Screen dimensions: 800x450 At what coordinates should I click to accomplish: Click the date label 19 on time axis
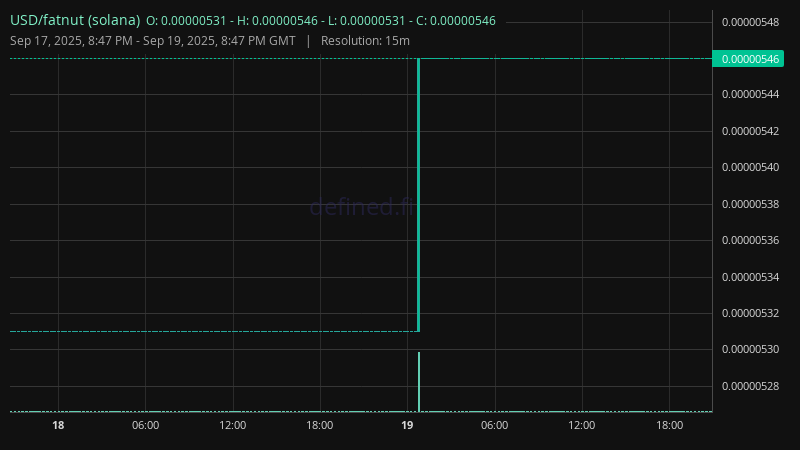407,426
